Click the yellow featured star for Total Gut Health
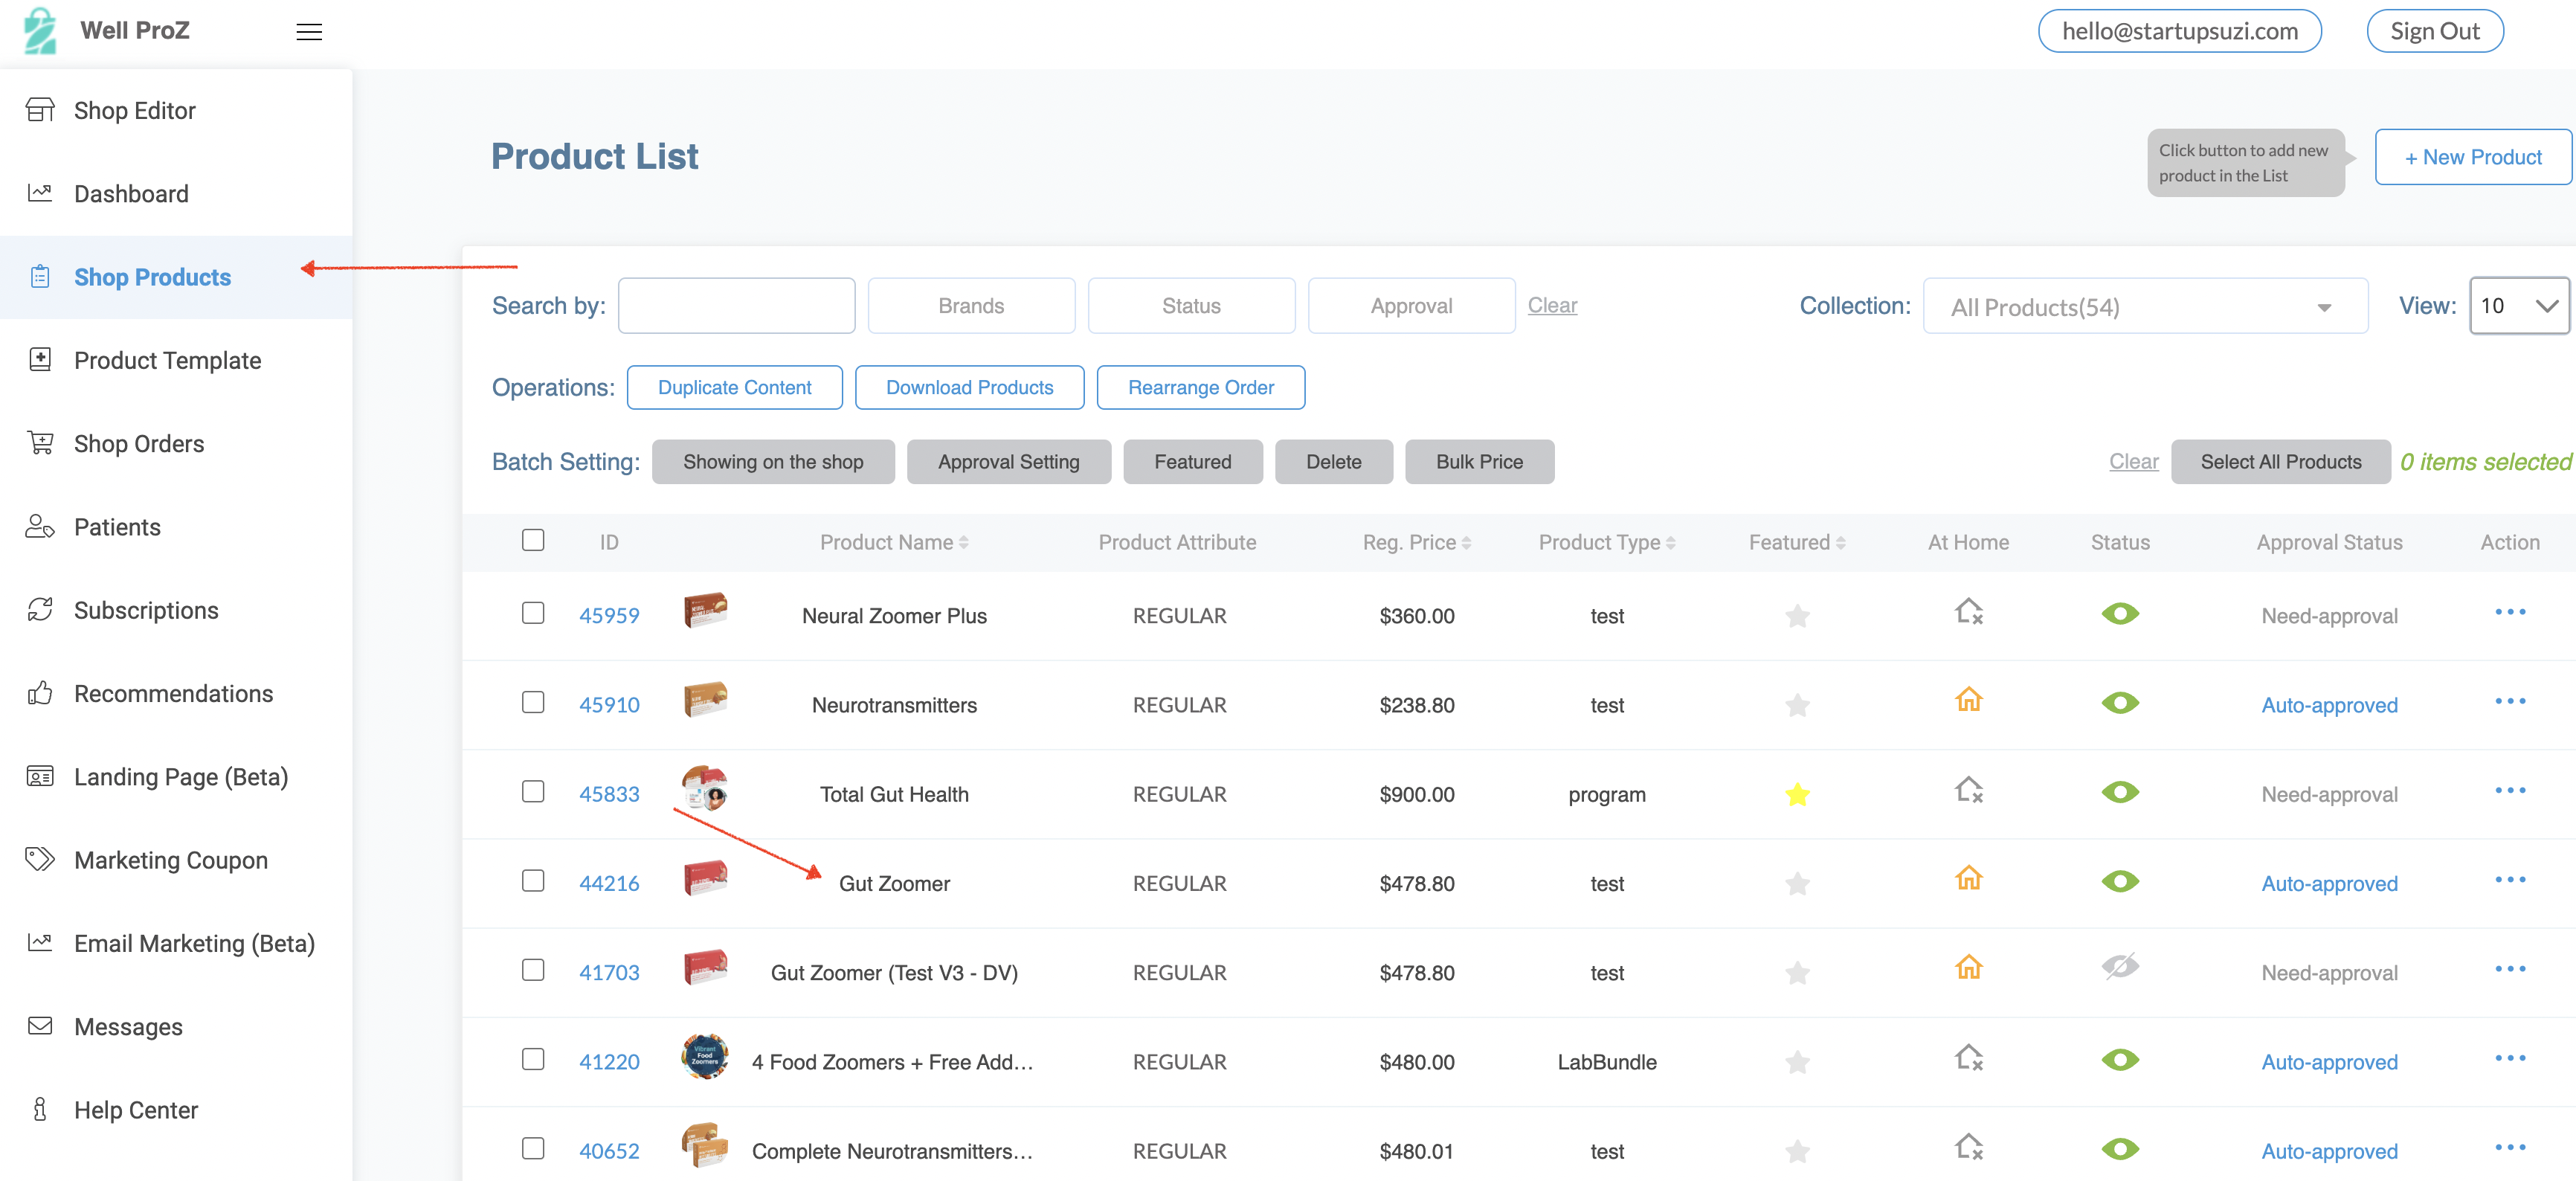 click(x=1797, y=795)
